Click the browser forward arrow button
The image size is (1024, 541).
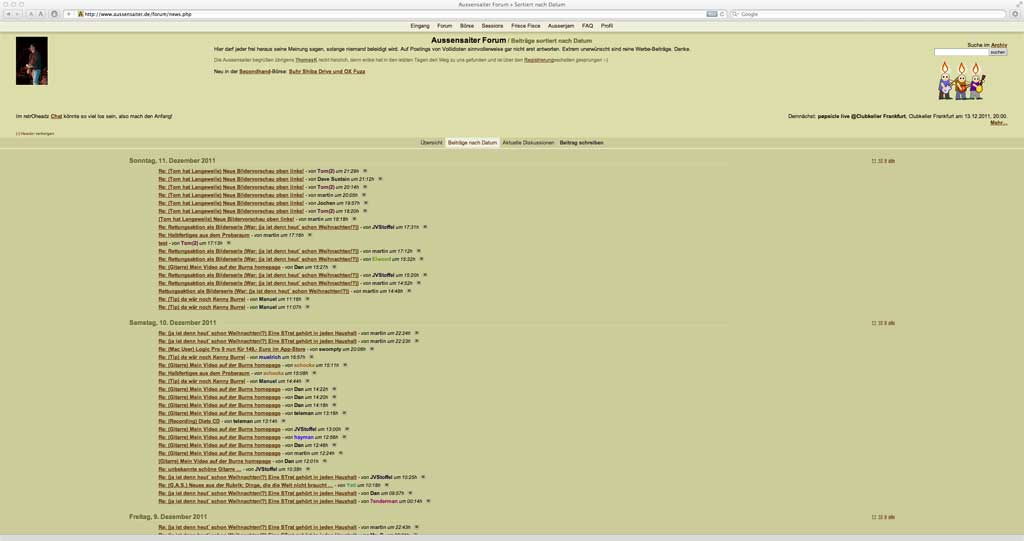tap(17, 14)
